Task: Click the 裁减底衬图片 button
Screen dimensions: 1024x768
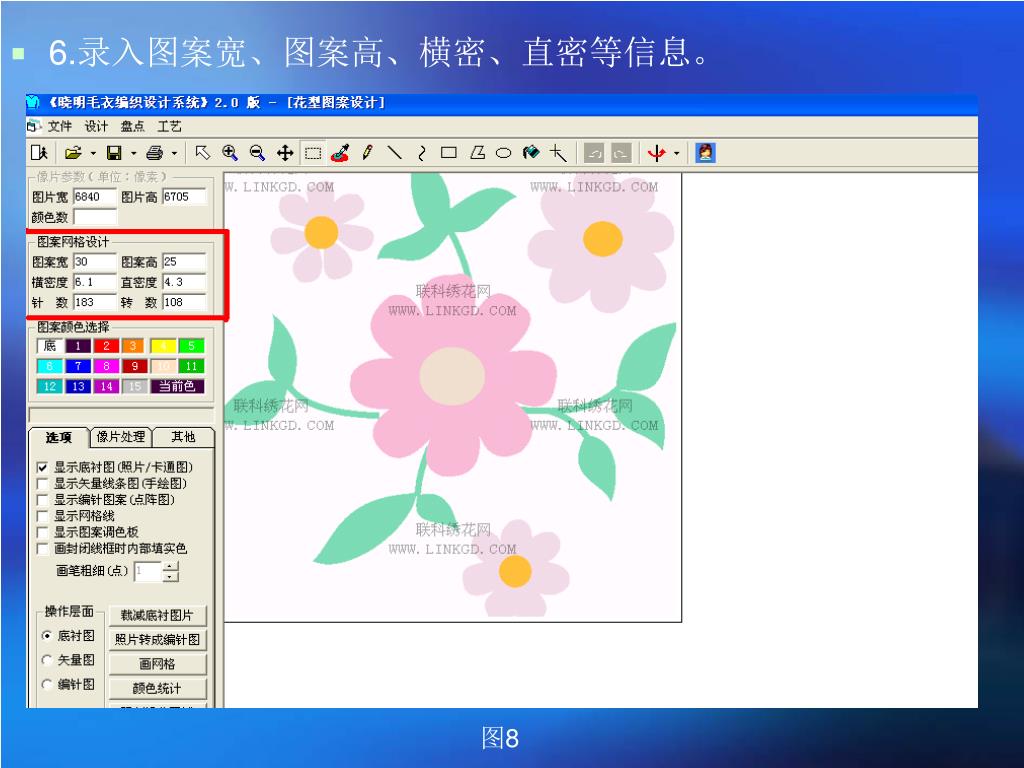Action: (157, 615)
